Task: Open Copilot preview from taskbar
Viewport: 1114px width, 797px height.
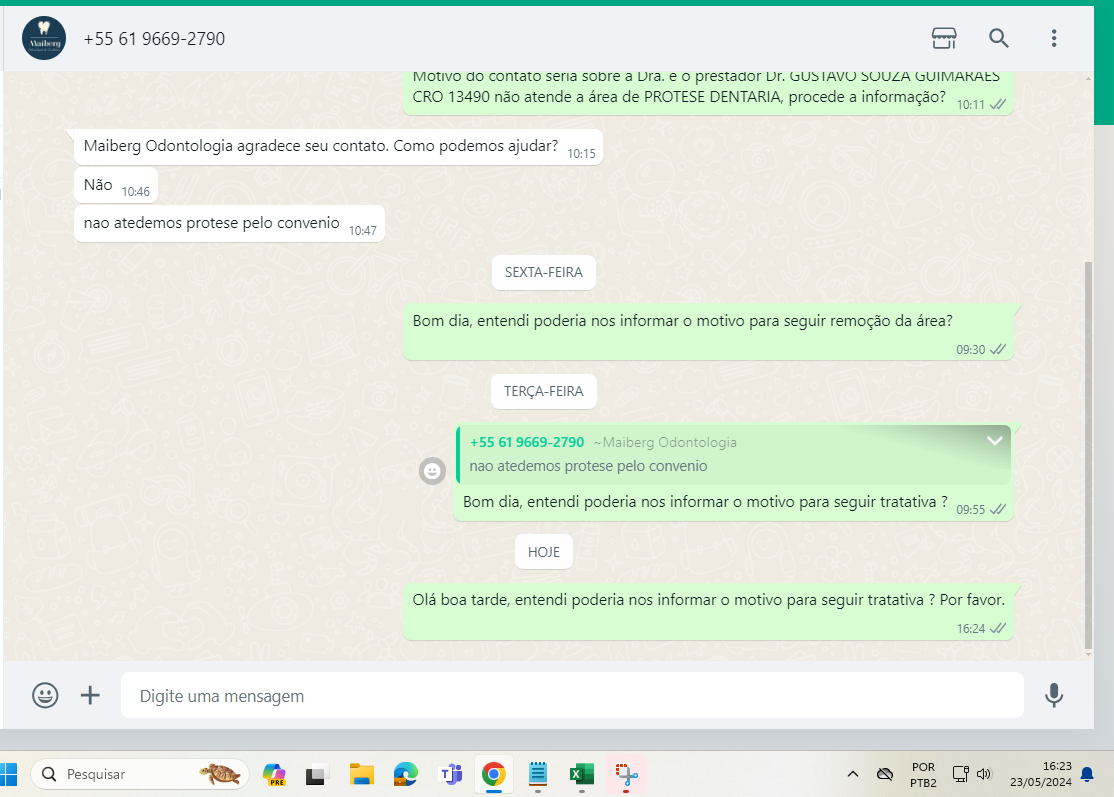Action: coord(274,774)
